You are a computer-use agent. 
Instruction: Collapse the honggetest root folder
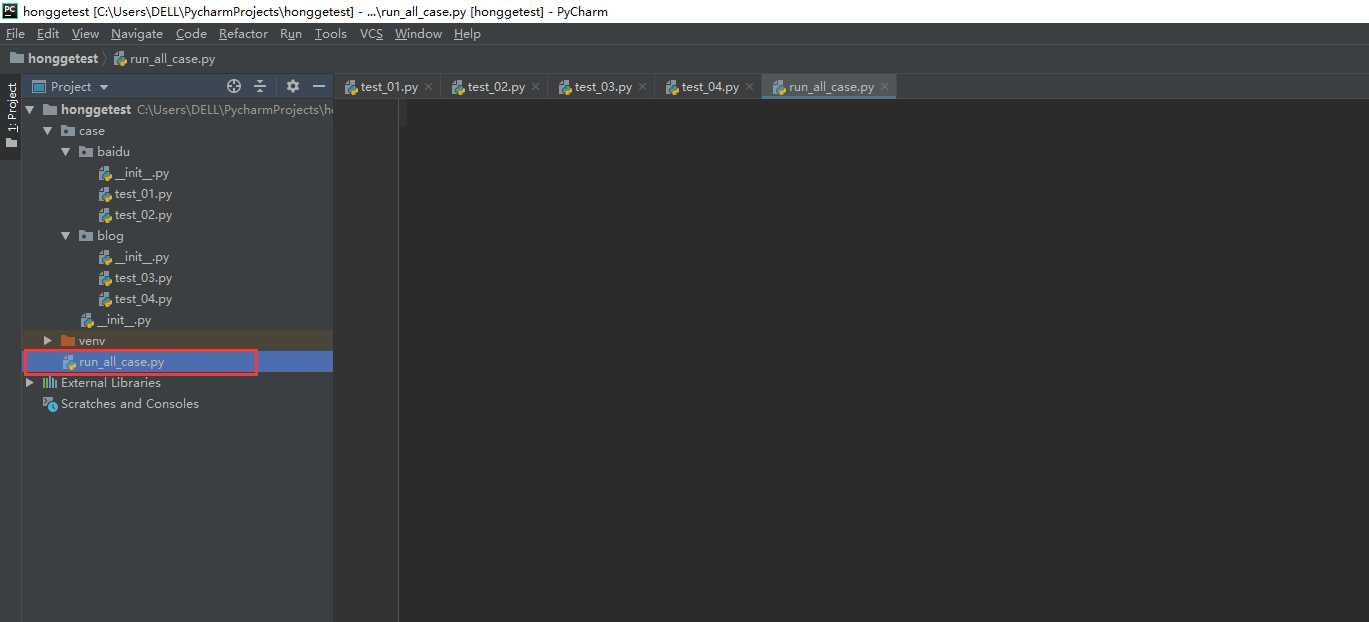click(29, 110)
